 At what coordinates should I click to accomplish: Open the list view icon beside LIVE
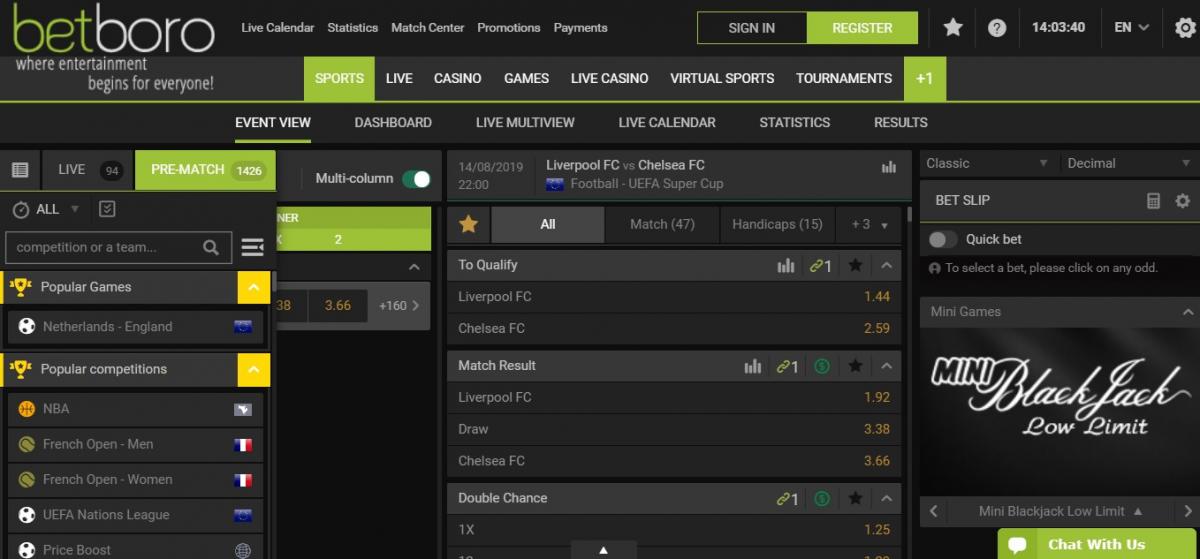(20, 170)
